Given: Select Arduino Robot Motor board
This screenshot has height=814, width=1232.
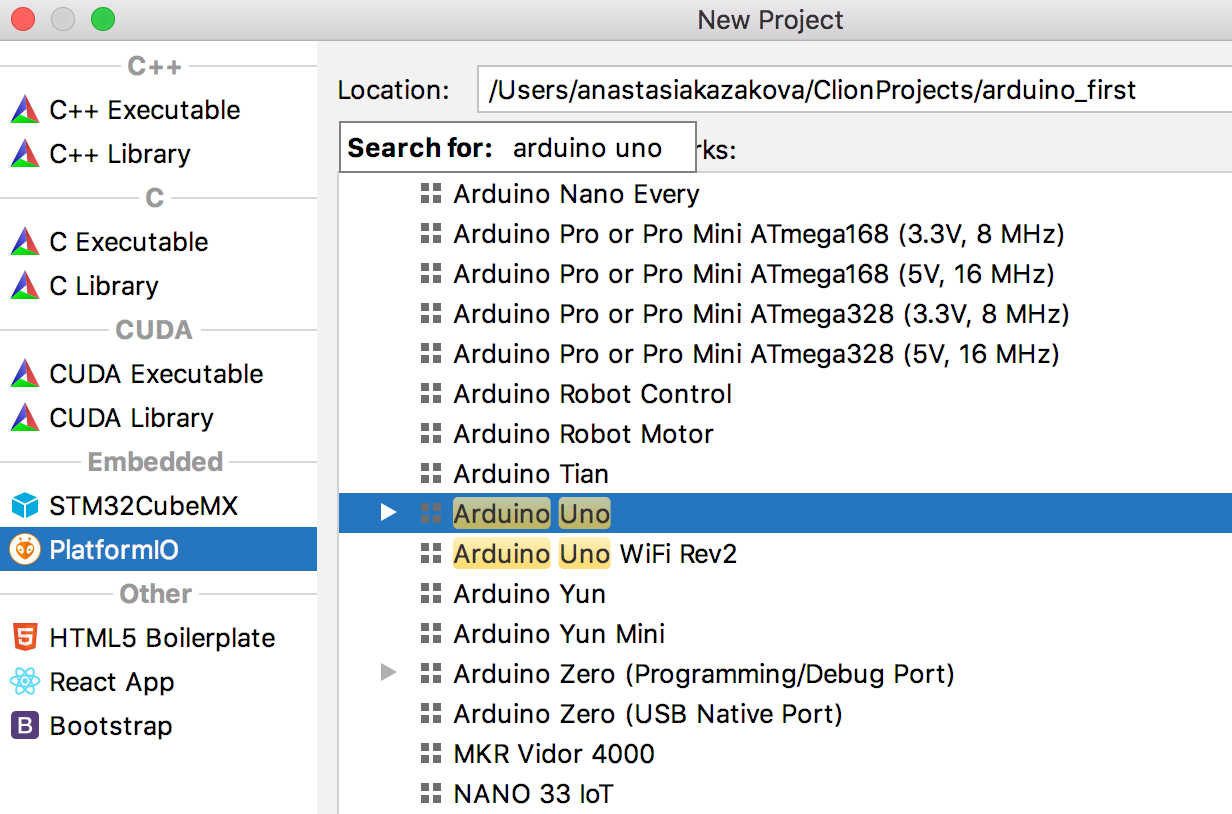Looking at the screenshot, I should 583,433.
